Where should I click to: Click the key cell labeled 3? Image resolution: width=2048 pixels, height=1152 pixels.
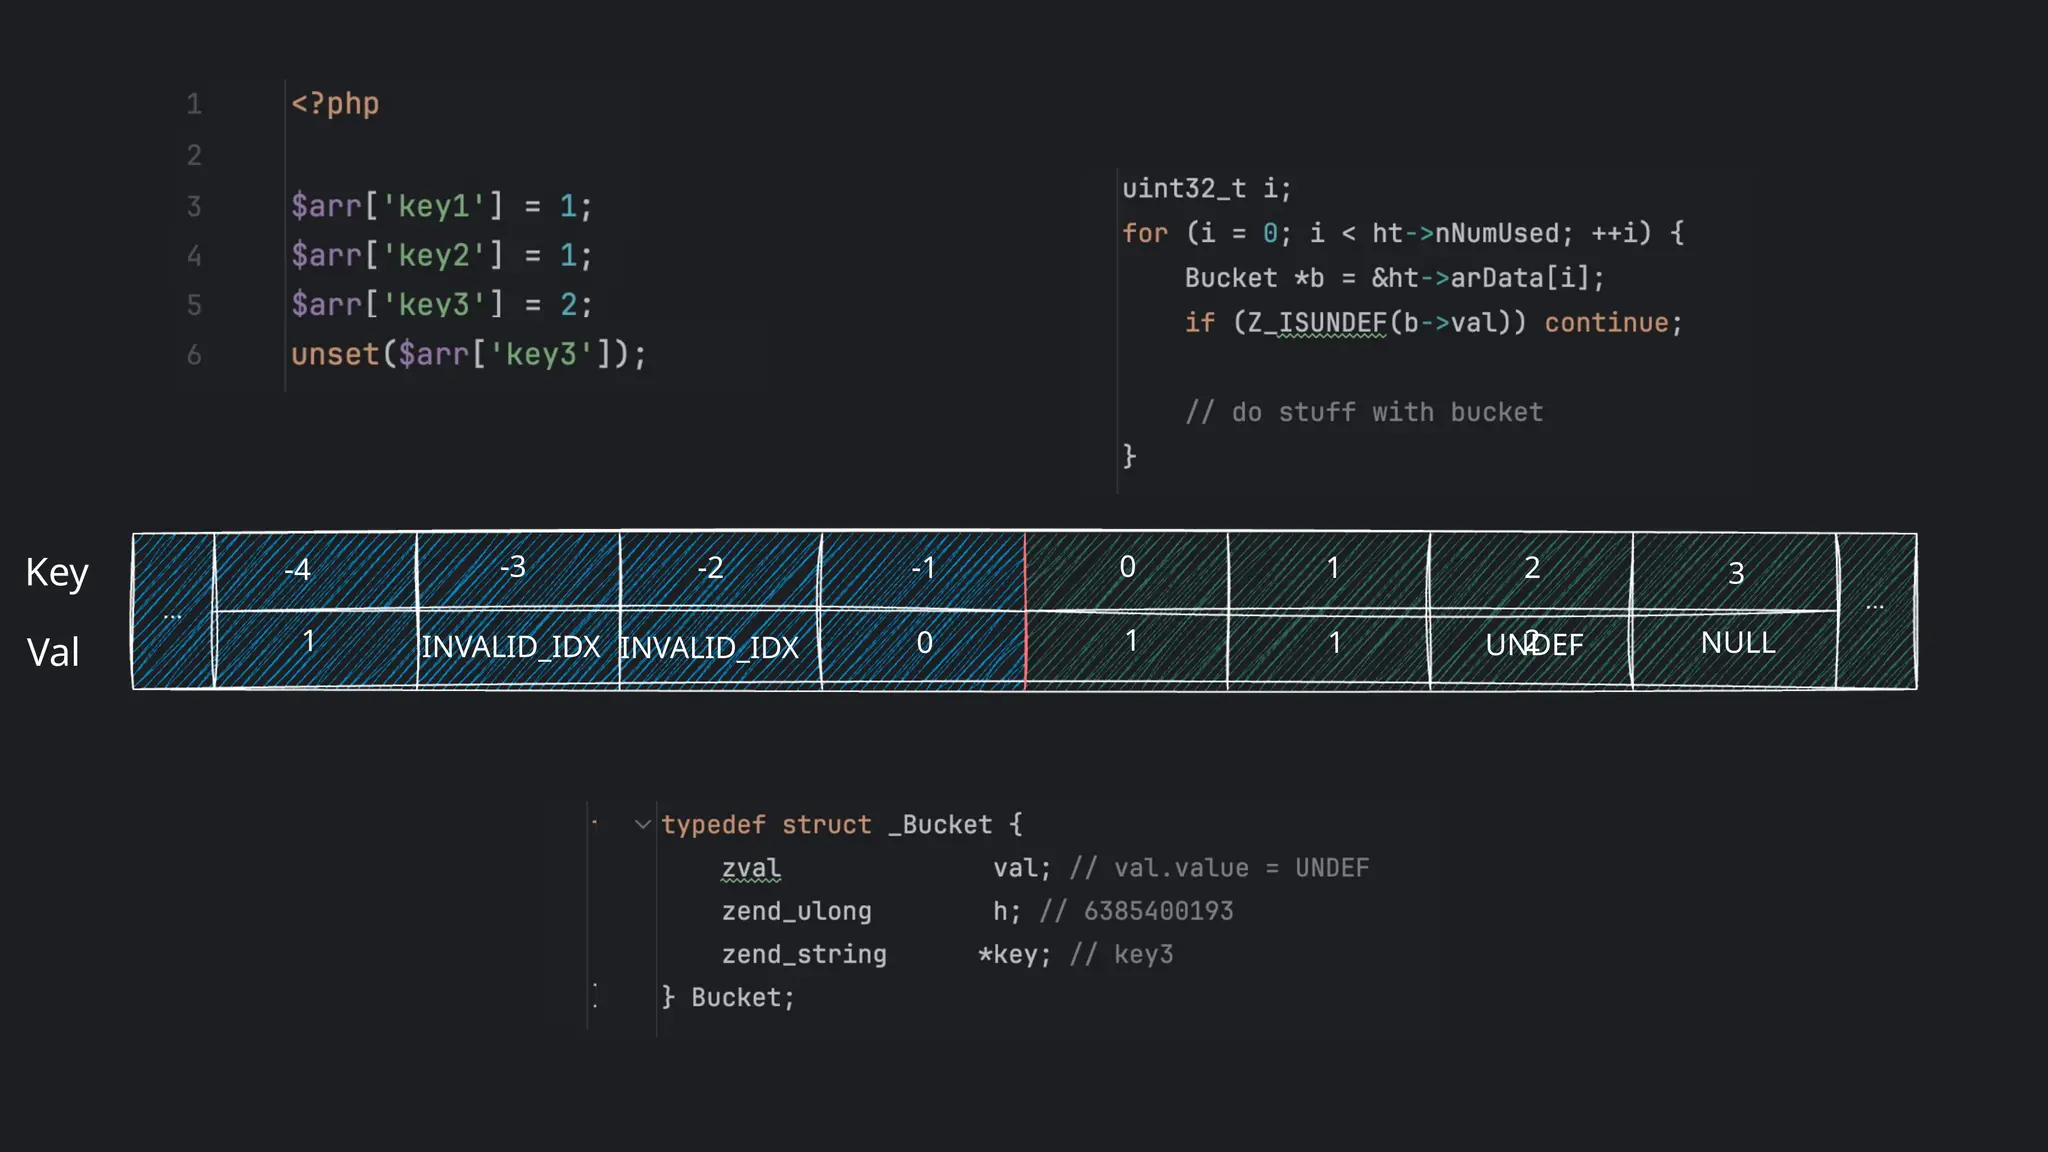(x=1736, y=573)
